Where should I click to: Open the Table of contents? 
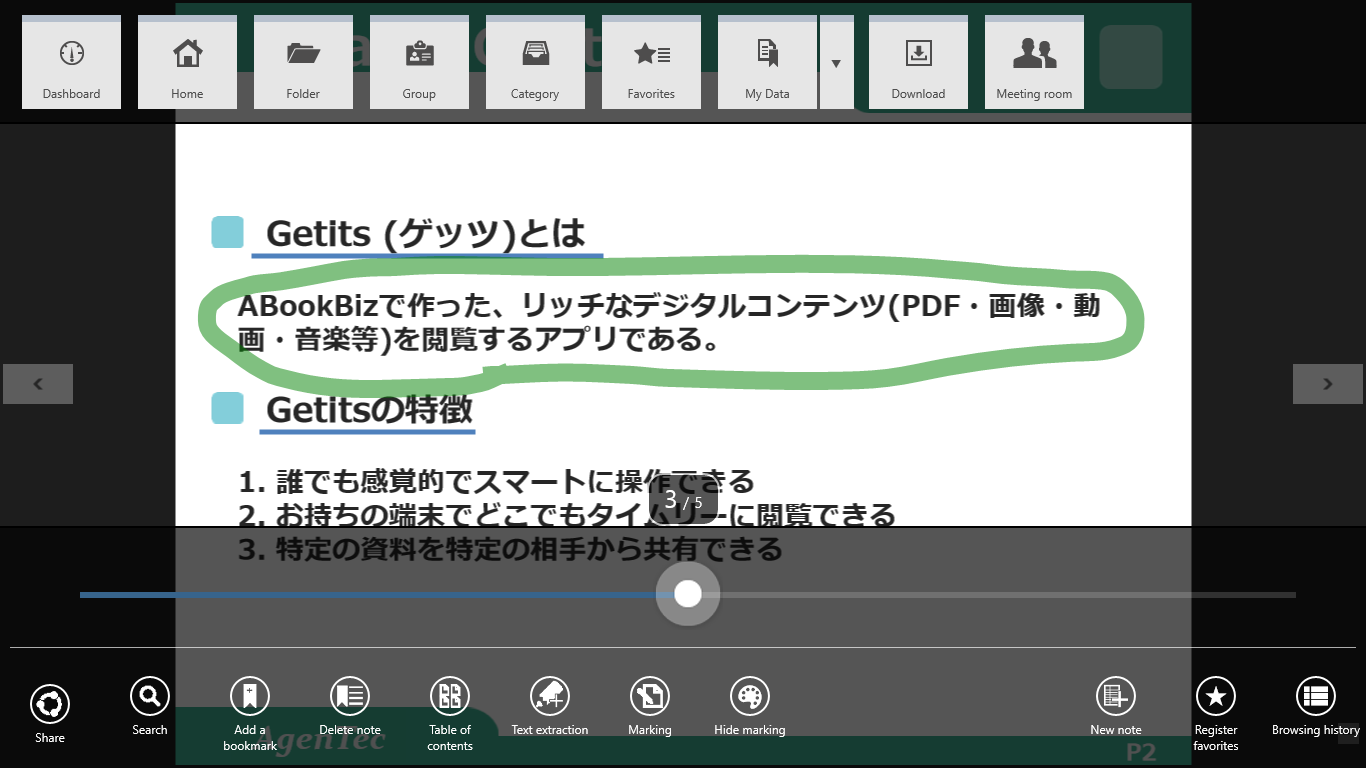[450, 696]
